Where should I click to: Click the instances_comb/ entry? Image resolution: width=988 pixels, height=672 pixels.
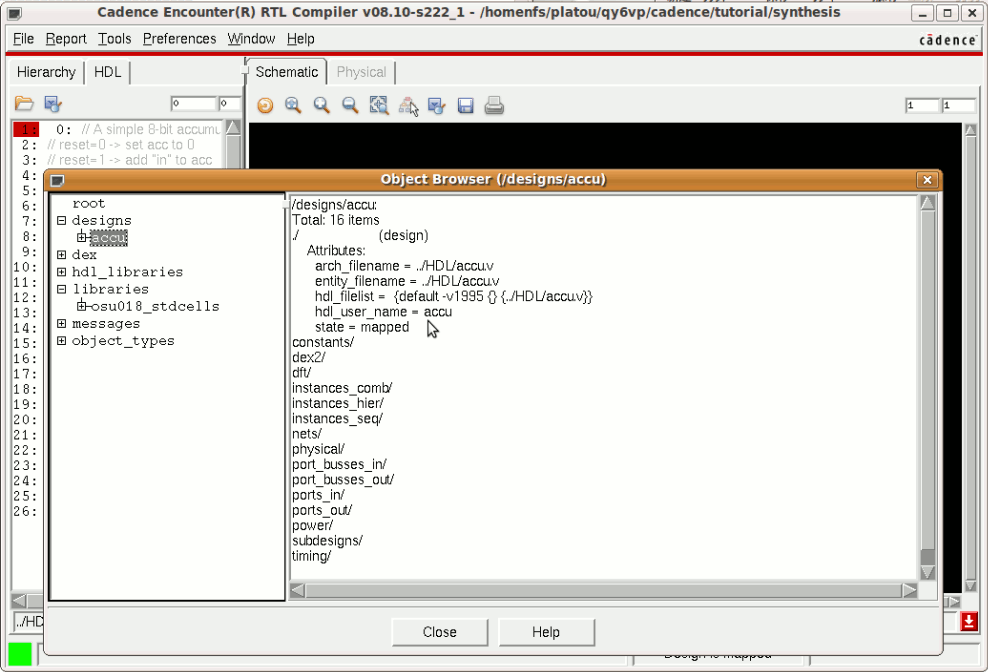342,388
